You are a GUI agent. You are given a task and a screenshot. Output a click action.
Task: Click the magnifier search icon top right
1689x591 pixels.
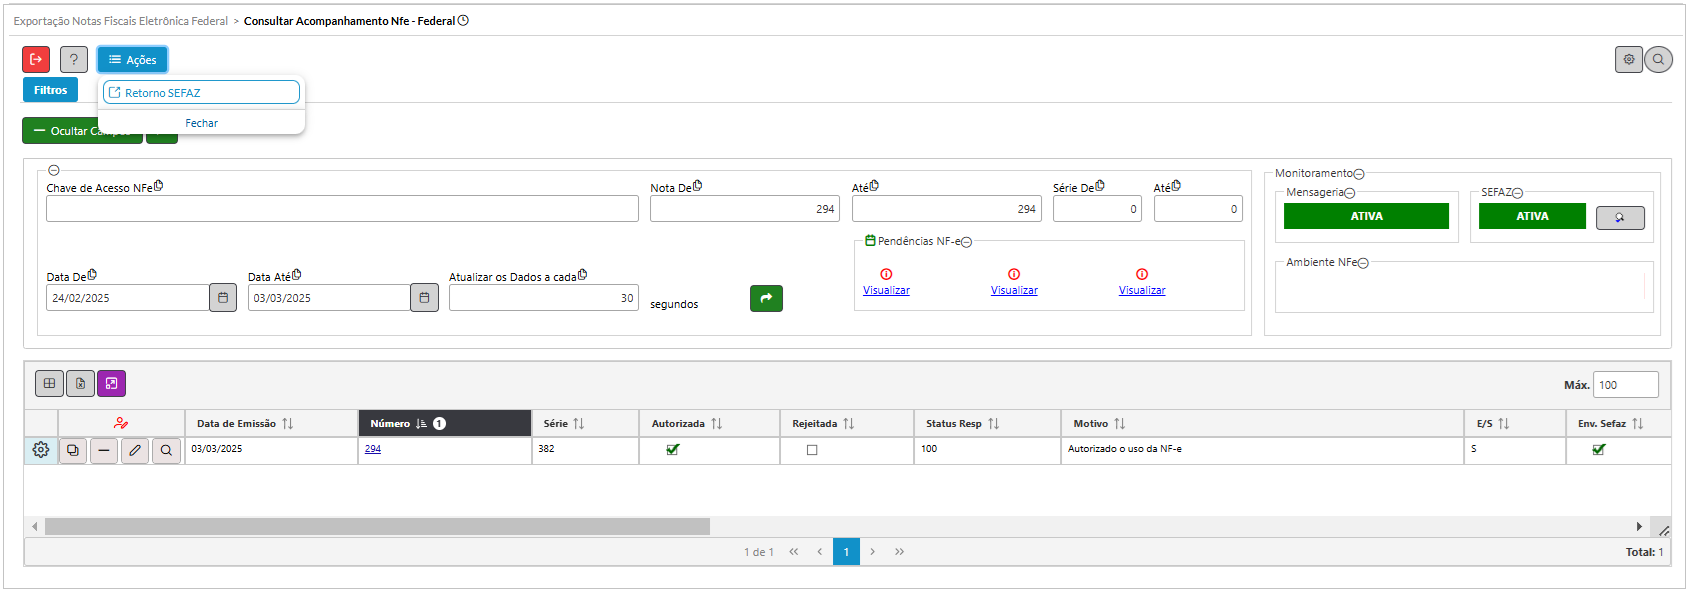[x=1658, y=60]
